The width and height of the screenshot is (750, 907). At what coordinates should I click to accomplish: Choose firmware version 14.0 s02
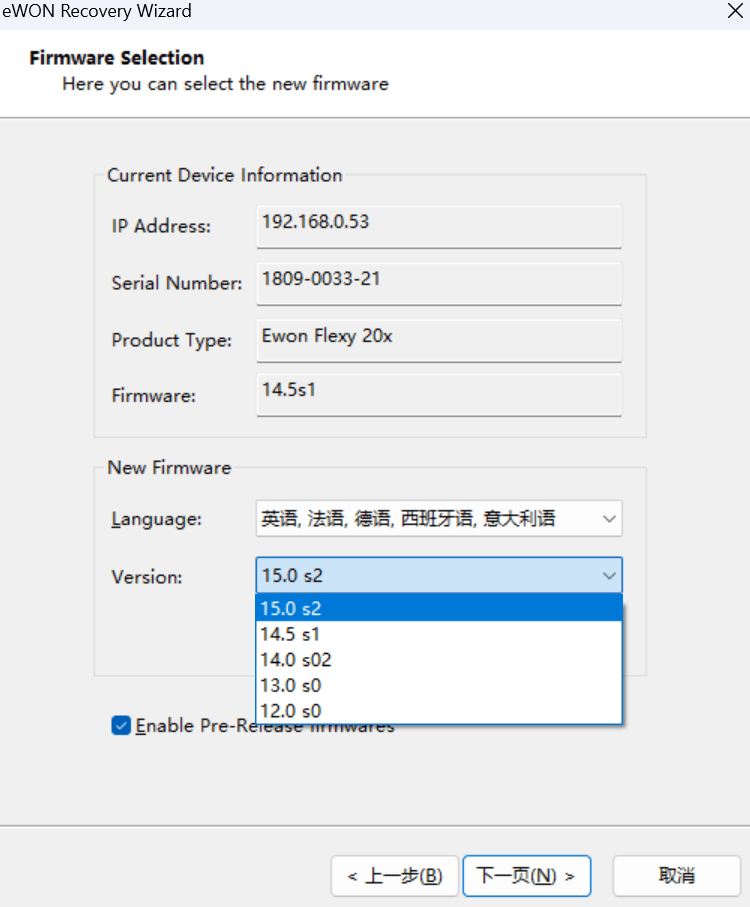pyautogui.click(x=439, y=659)
